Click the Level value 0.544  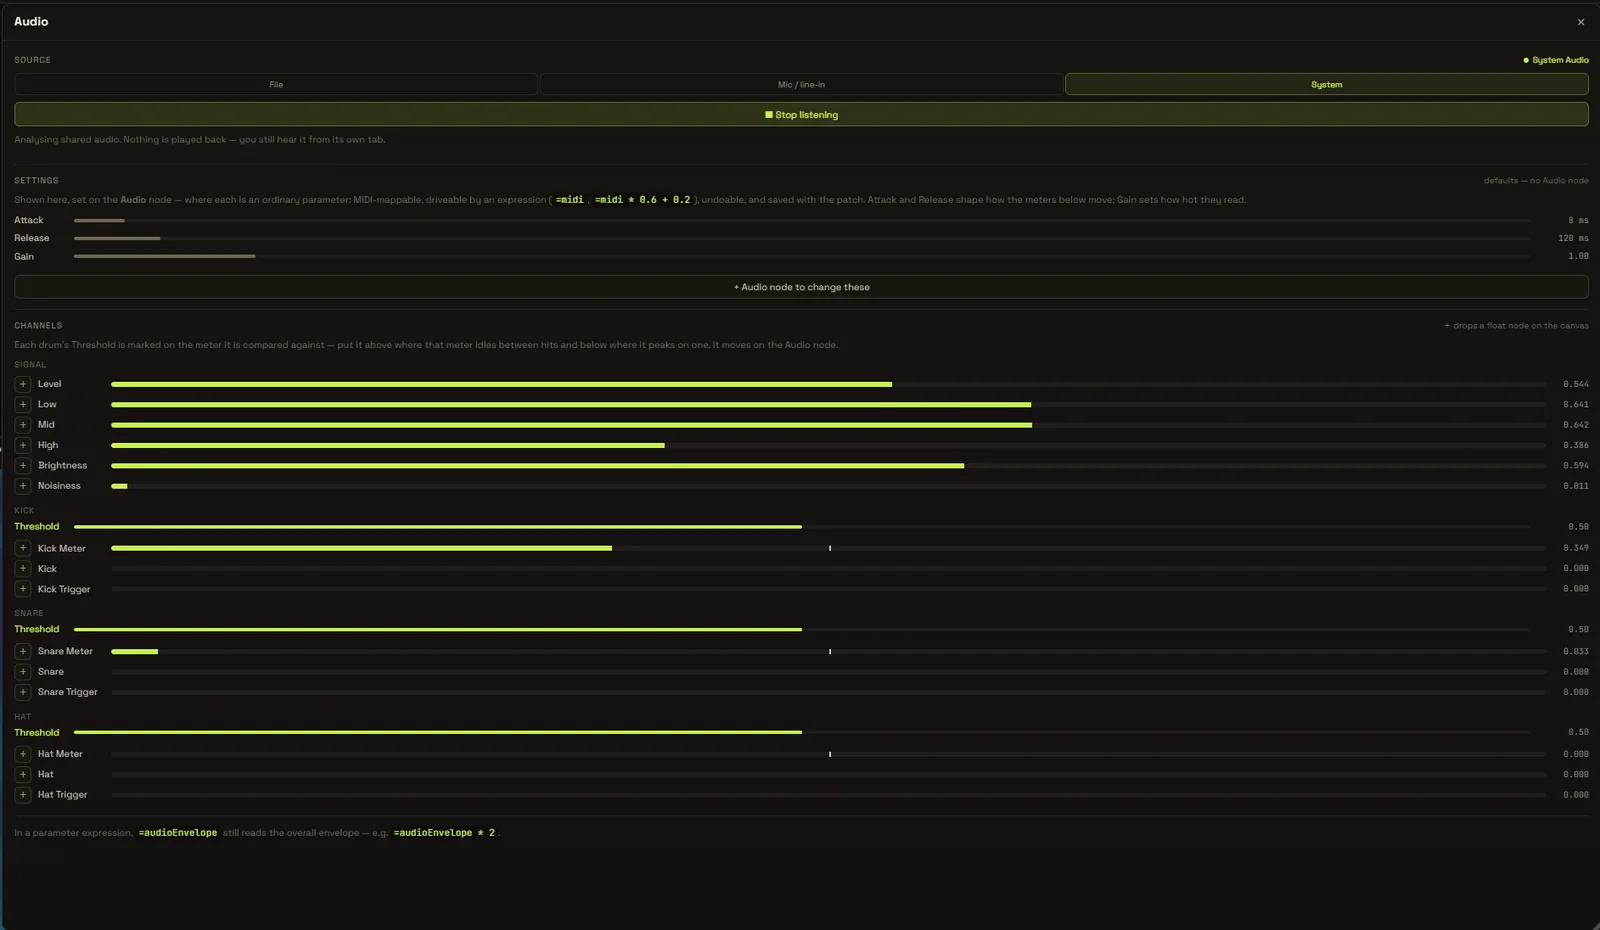coord(1575,384)
